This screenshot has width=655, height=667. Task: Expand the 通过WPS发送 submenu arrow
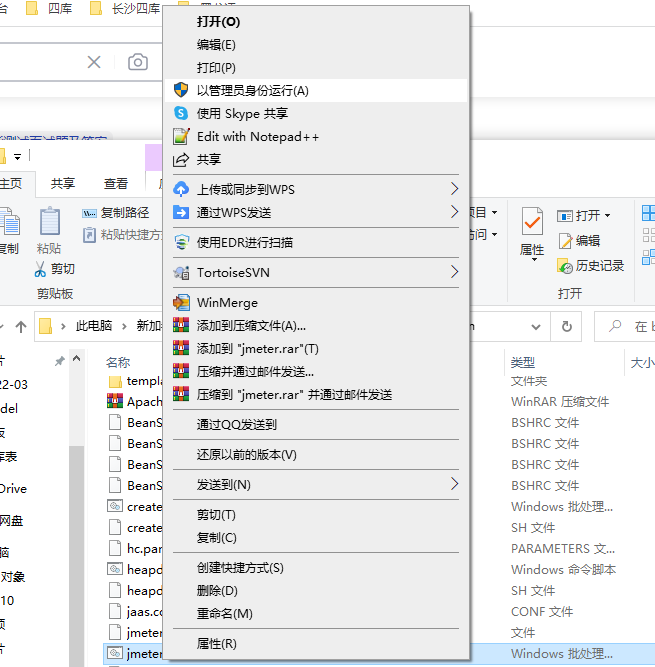coord(454,212)
